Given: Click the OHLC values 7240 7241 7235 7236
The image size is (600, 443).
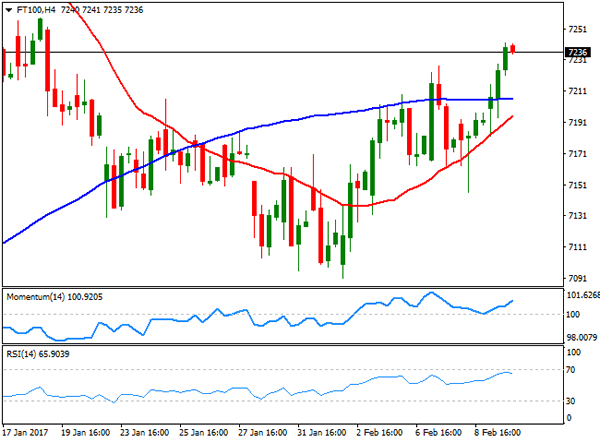Looking at the screenshot, I should [x=102, y=10].
